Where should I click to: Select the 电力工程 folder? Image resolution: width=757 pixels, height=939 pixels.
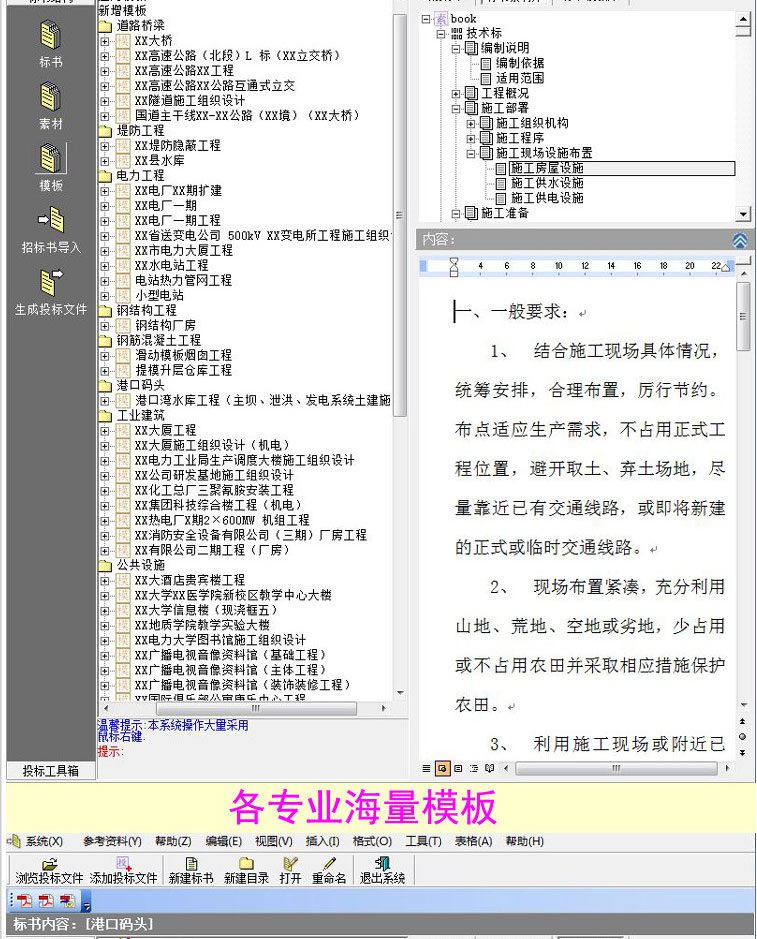[x=140, y=175]
